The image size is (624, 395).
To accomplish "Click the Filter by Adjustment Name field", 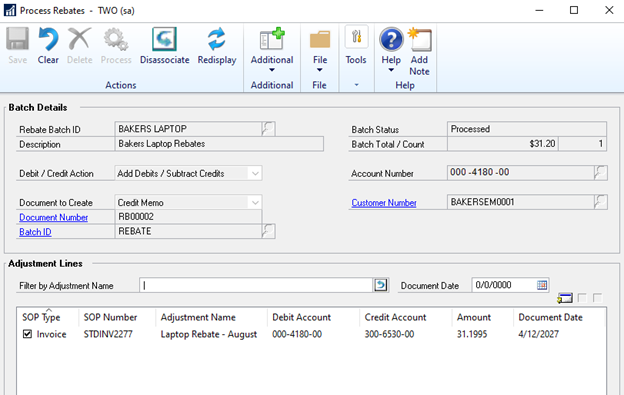I will click(256, 285).
